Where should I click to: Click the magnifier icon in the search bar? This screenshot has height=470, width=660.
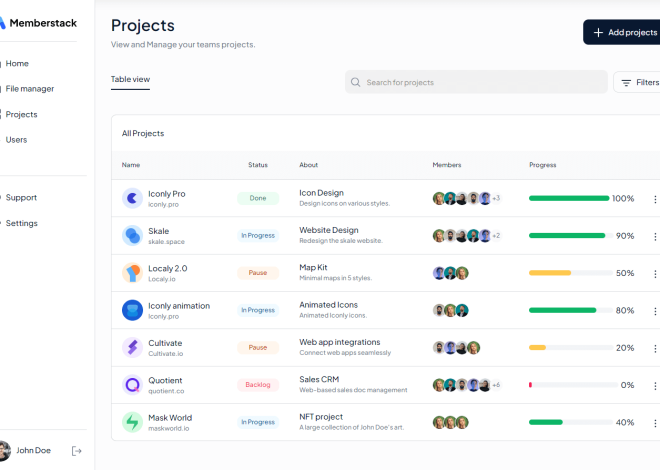pos(355,82)
